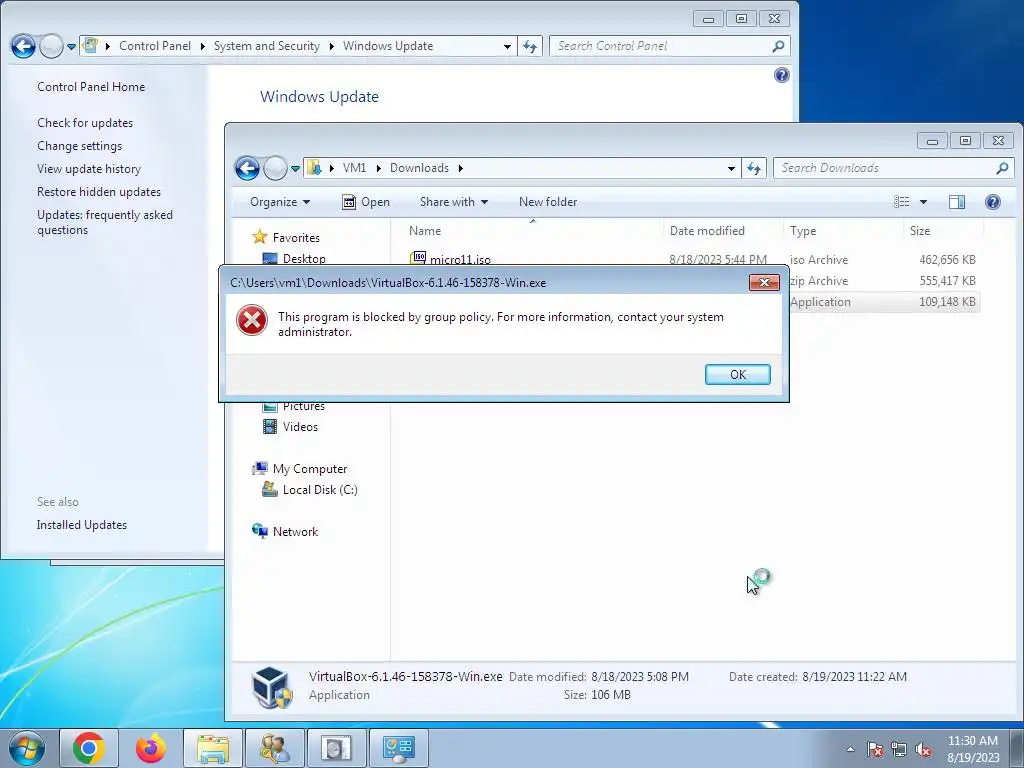Viewport: 1024px width, 768px height.
Task: Go back in Control Panel window
Action: point(24,46)
